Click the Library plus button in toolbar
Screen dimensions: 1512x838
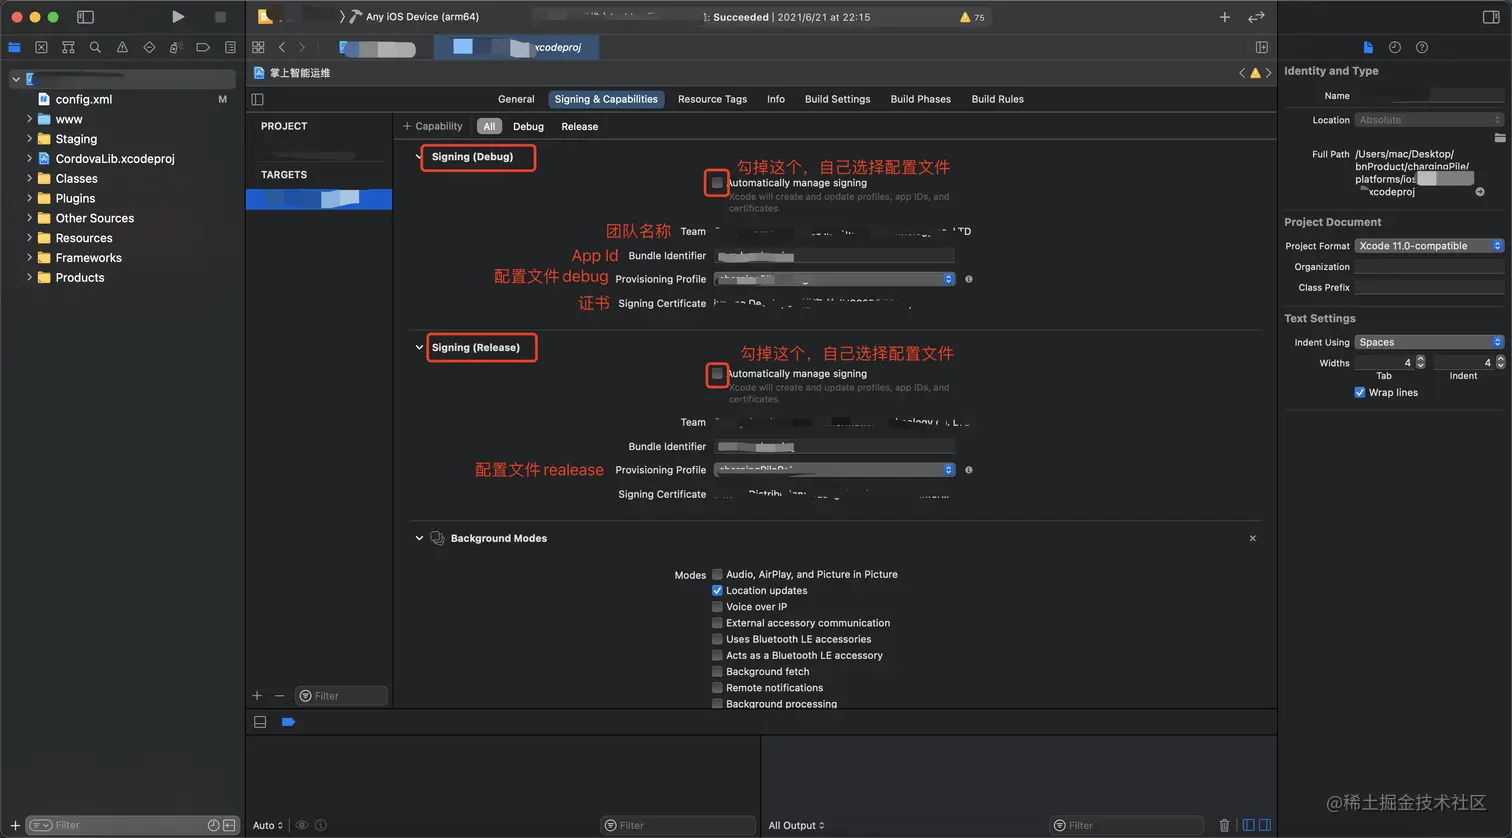(x=1225, y=17)
